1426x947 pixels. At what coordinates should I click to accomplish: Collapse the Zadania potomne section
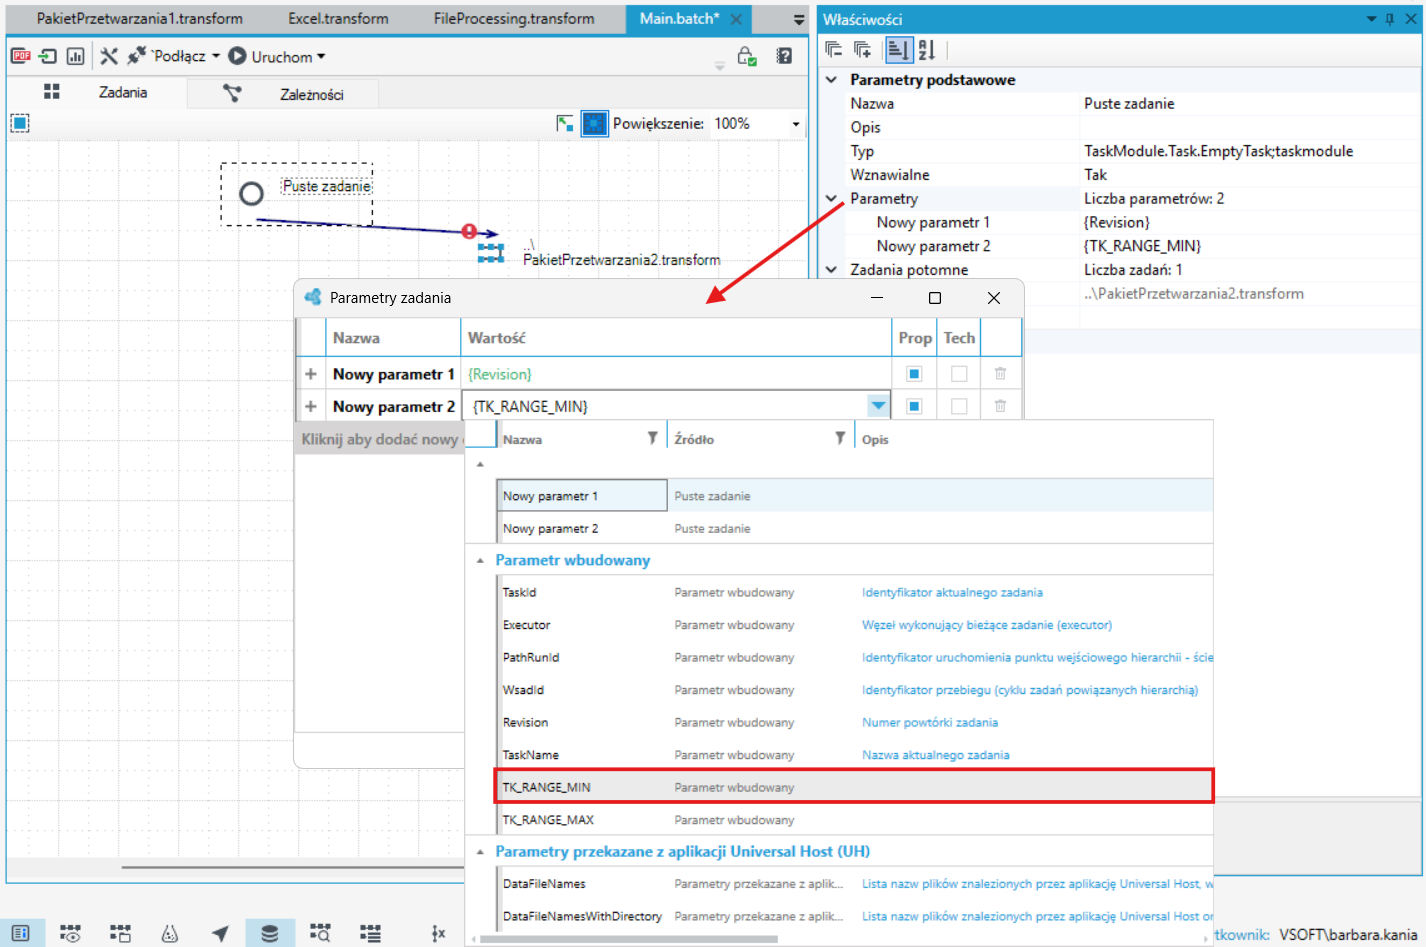831,270
